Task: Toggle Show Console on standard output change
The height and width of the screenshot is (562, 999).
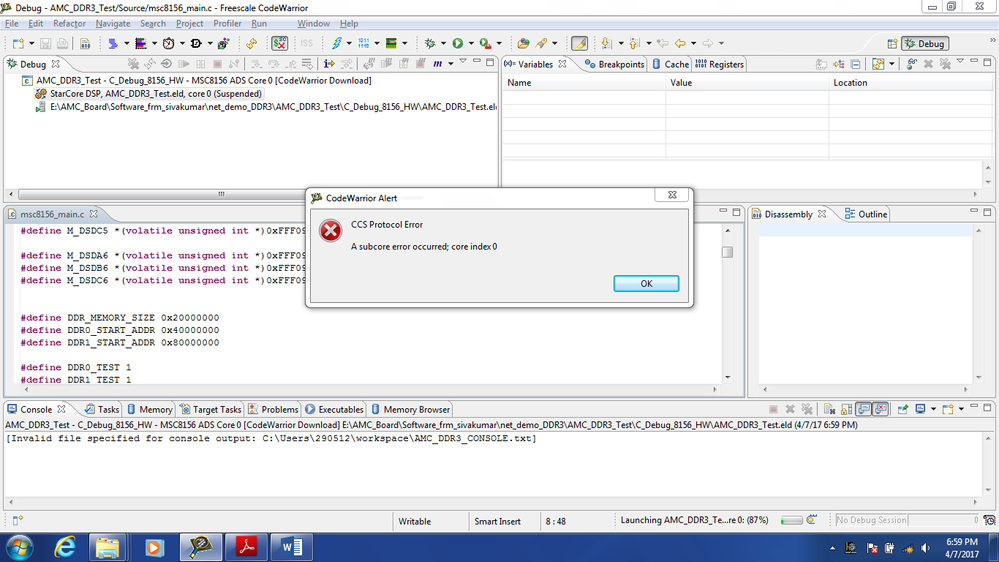Action: click(863, 409)
